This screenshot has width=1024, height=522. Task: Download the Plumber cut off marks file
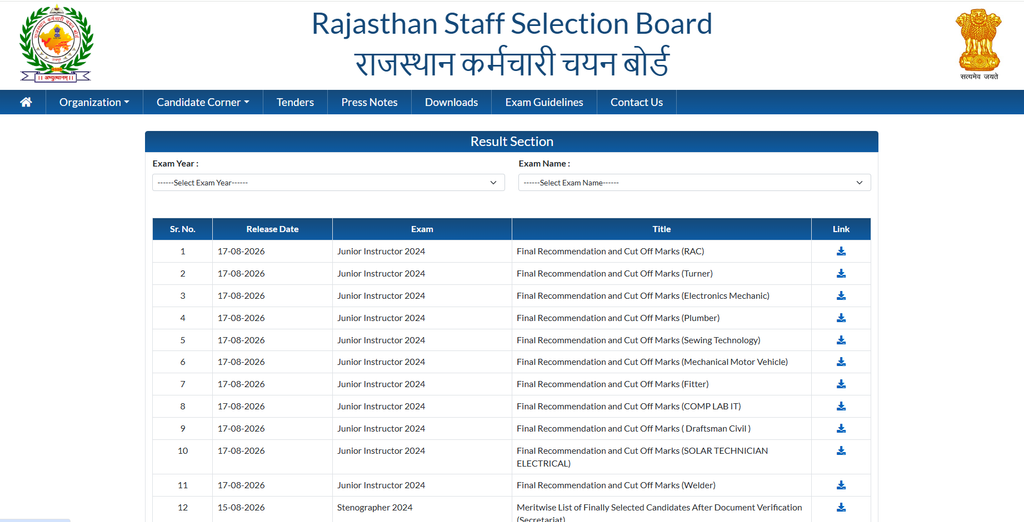point(841,318)
